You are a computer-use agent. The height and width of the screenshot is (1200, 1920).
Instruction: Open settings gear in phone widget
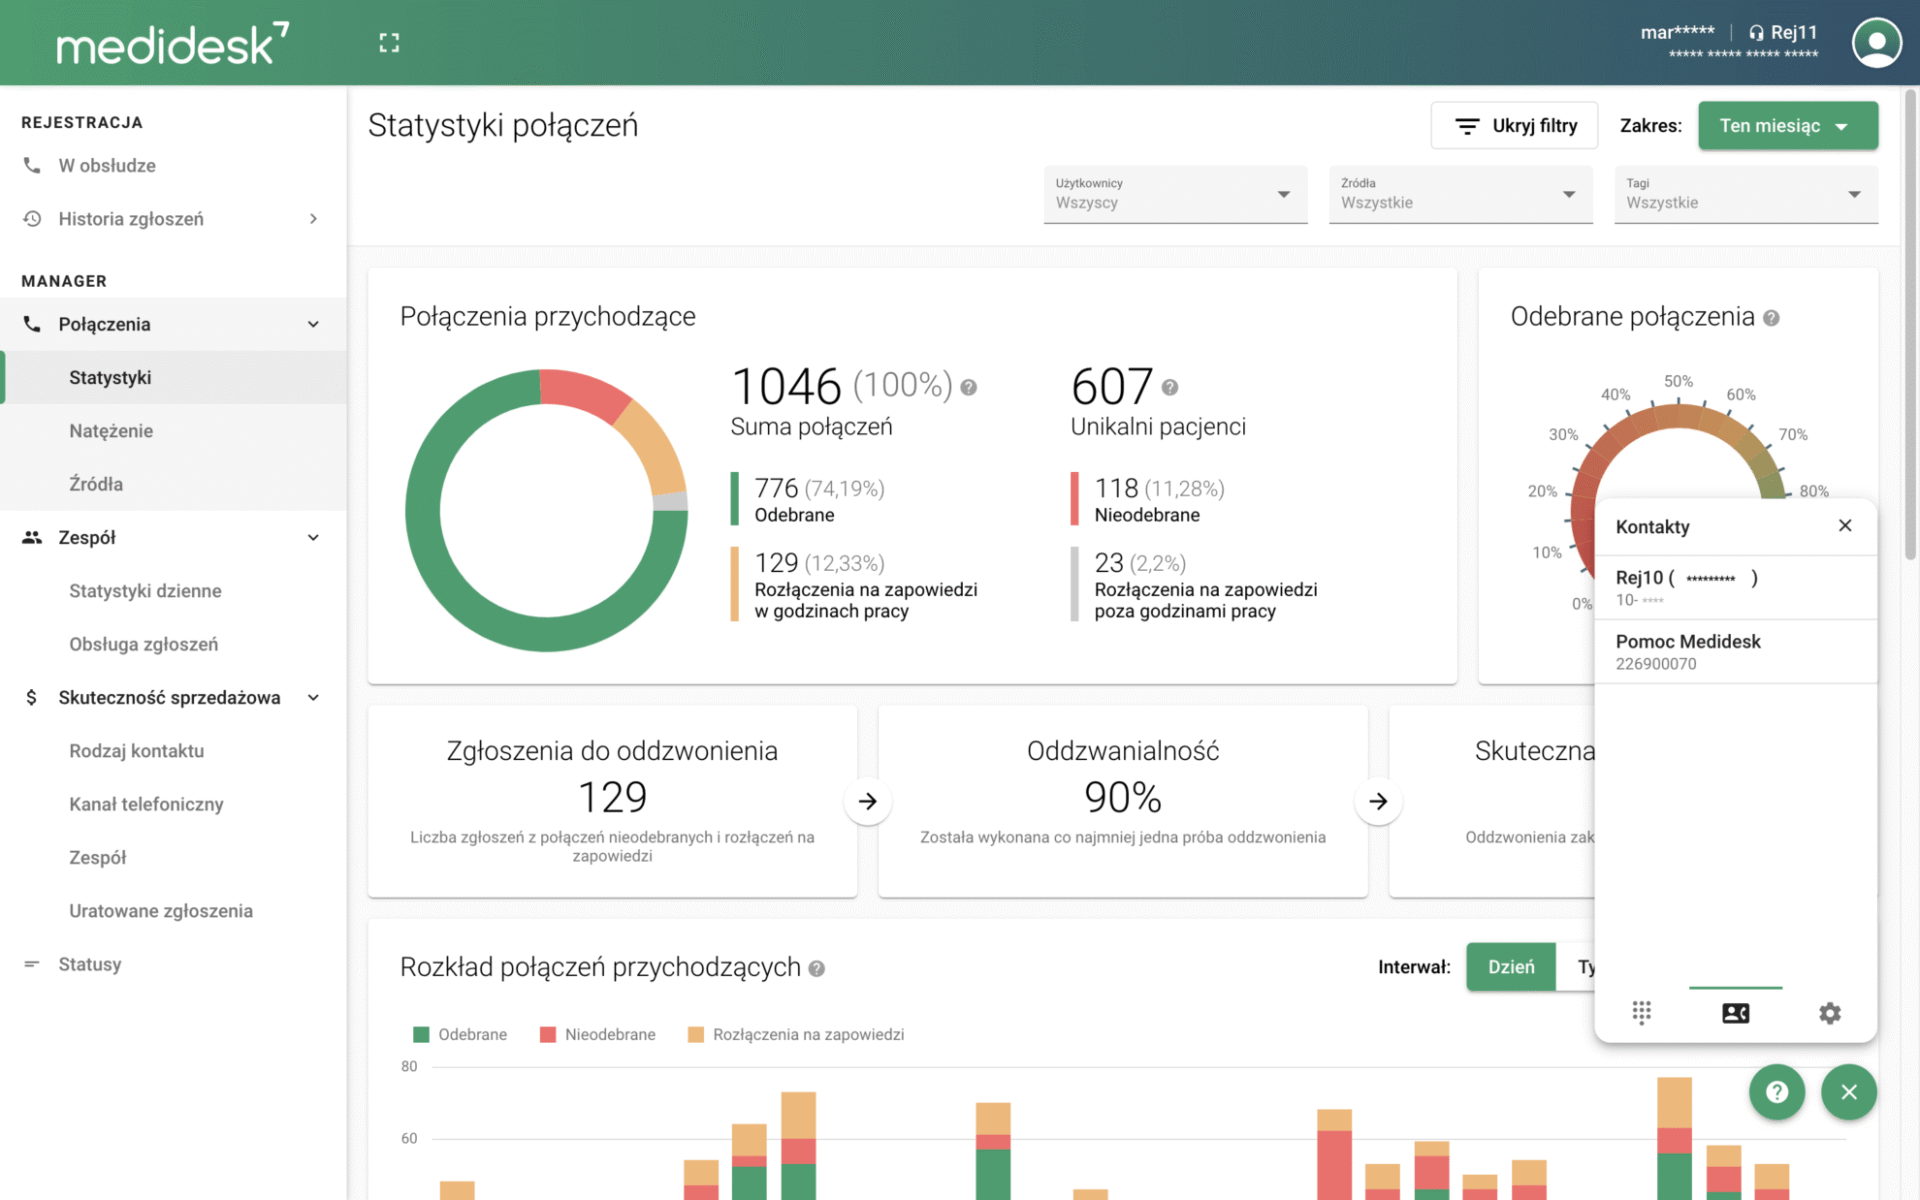(1829, 1013)
